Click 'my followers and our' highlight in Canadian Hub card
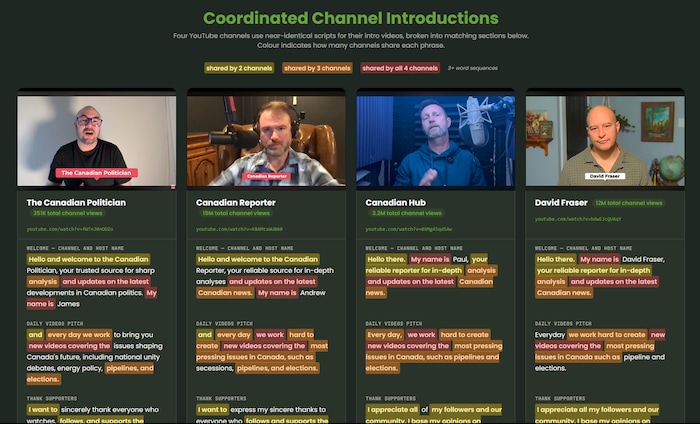 tap(467, 410)
